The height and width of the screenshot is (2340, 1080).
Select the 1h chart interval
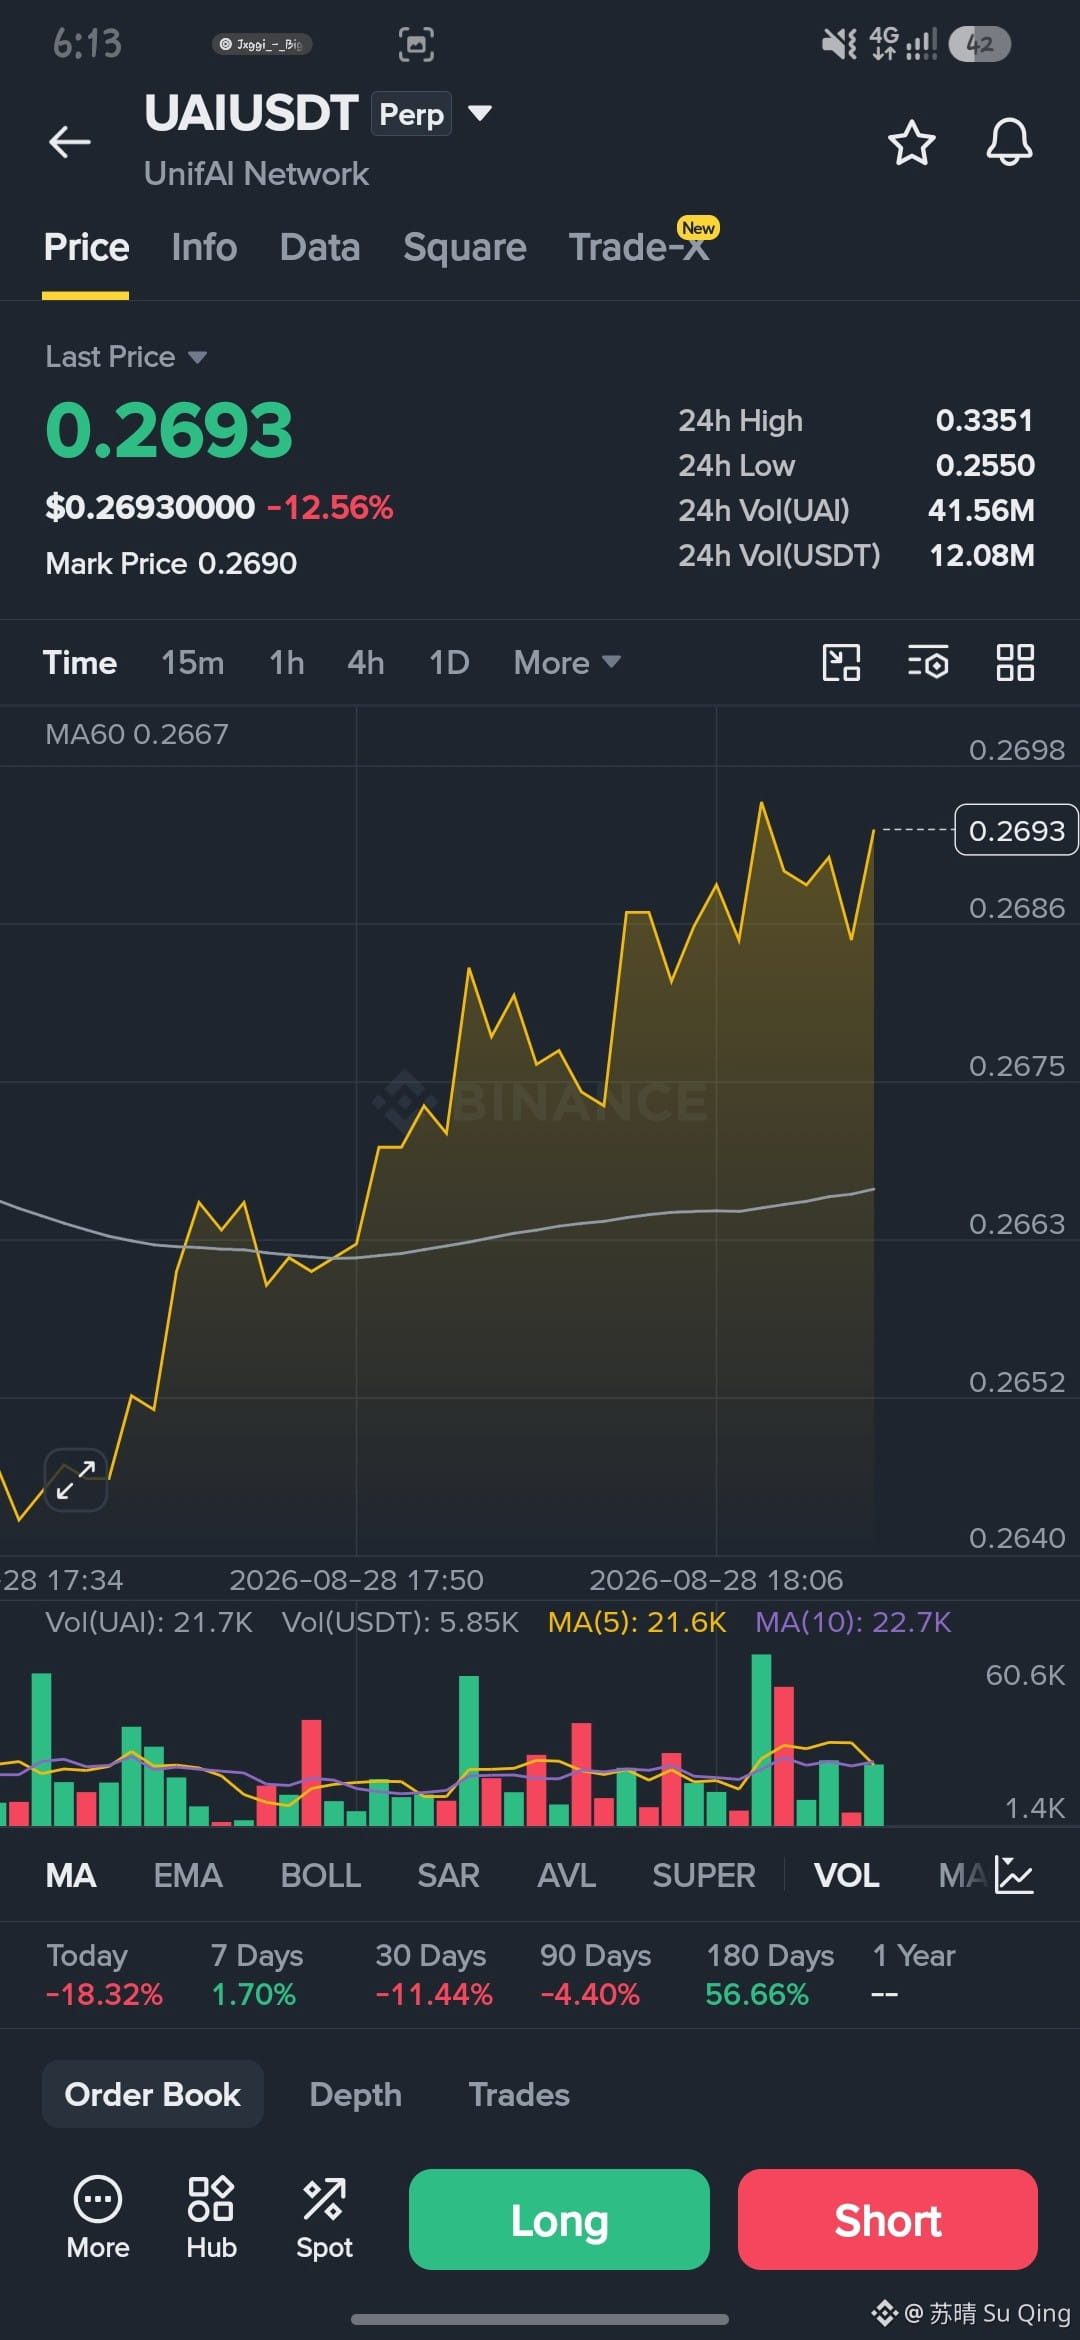point(287,662)
